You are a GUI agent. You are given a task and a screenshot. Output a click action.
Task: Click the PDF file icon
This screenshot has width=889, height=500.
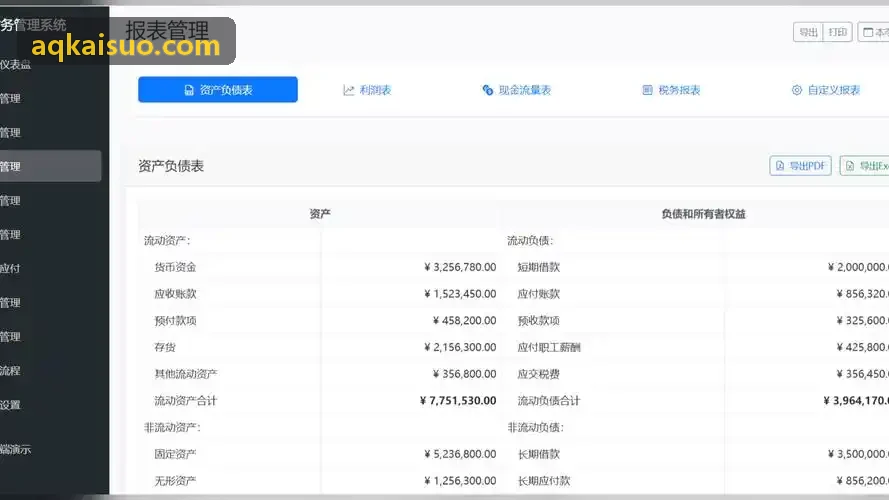coord(780,166)
